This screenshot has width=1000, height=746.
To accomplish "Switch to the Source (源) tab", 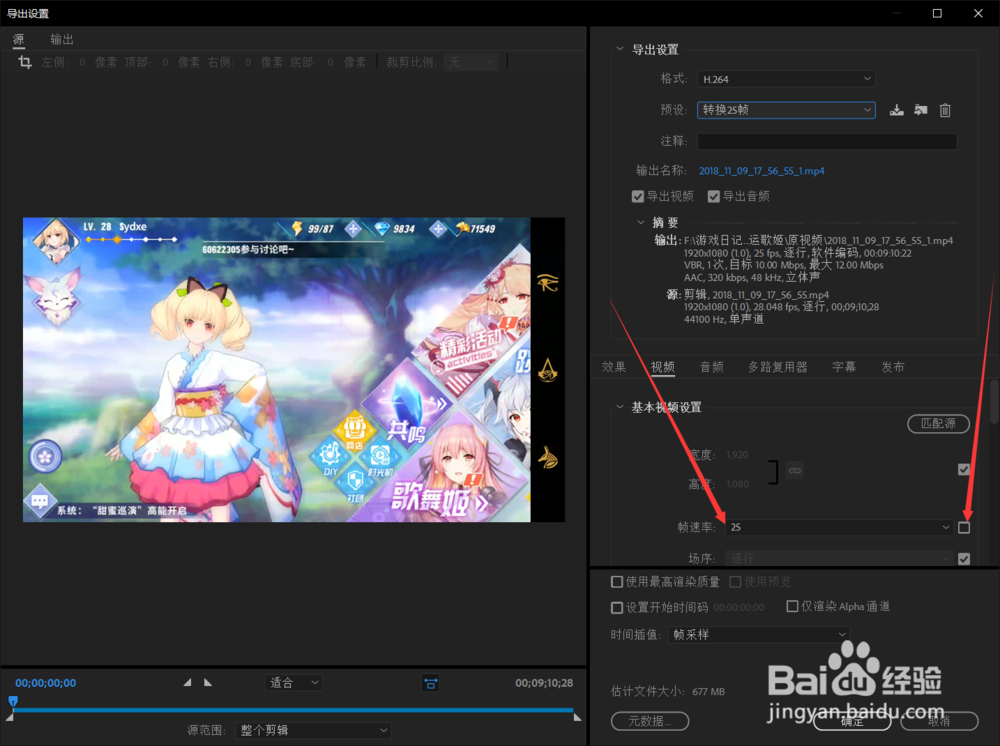I will tap(18, 39).
